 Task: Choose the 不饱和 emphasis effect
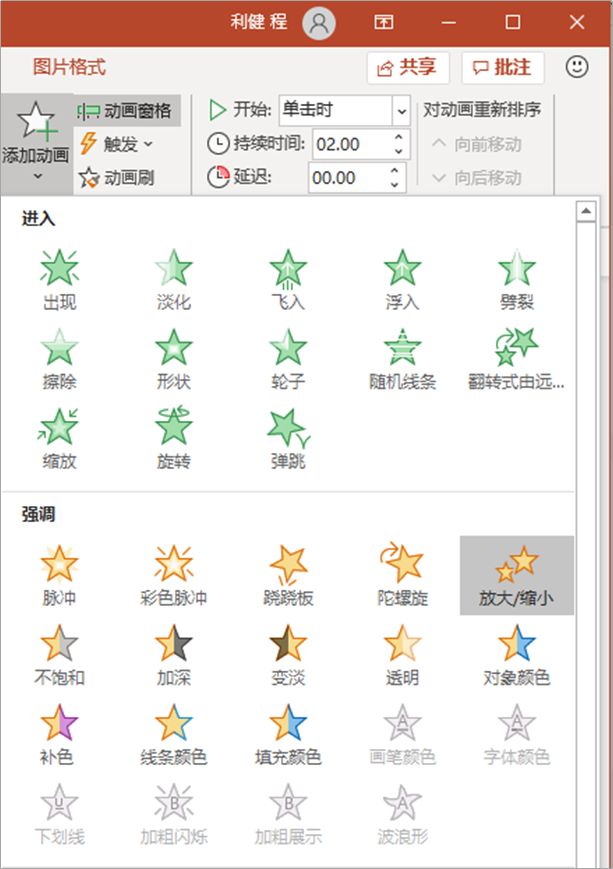pyautogui.click(x=59, y=655)
